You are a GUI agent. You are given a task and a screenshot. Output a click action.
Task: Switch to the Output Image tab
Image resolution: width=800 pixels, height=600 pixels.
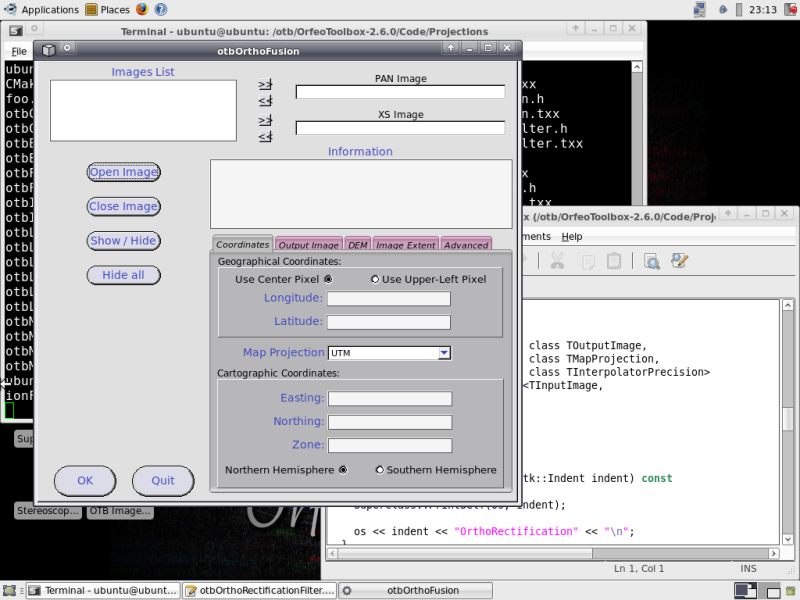(x=308, y=245)
